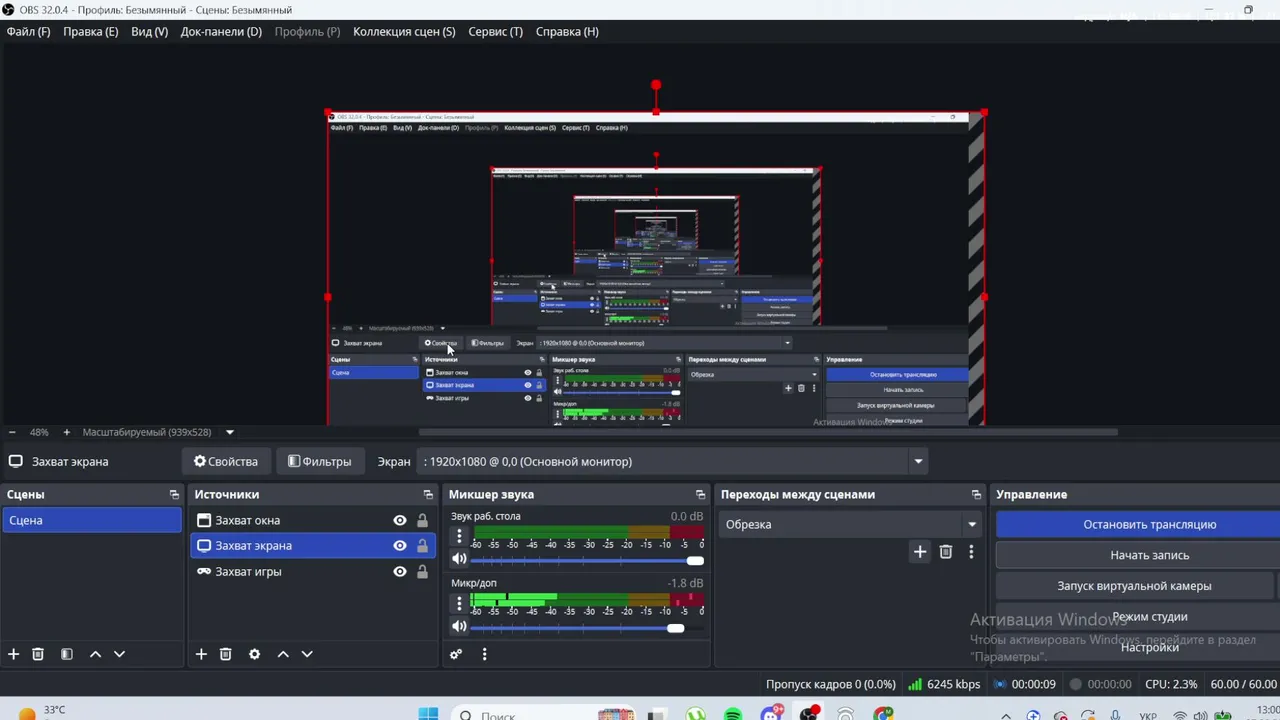The image size is (1280, 720).
Task: Open Spotify from the taskbar
Action: pyautogui.click(x=733, y=714)
